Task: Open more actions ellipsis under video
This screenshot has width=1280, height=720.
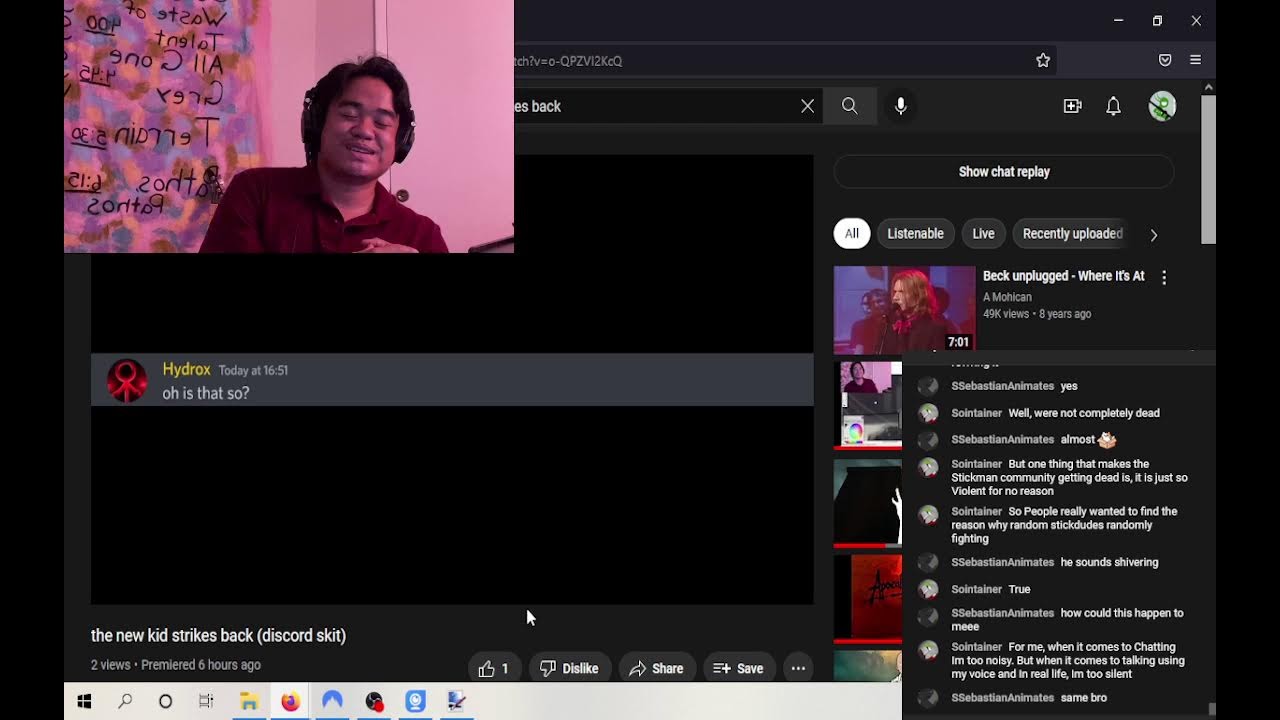Action: click(798, 668)
